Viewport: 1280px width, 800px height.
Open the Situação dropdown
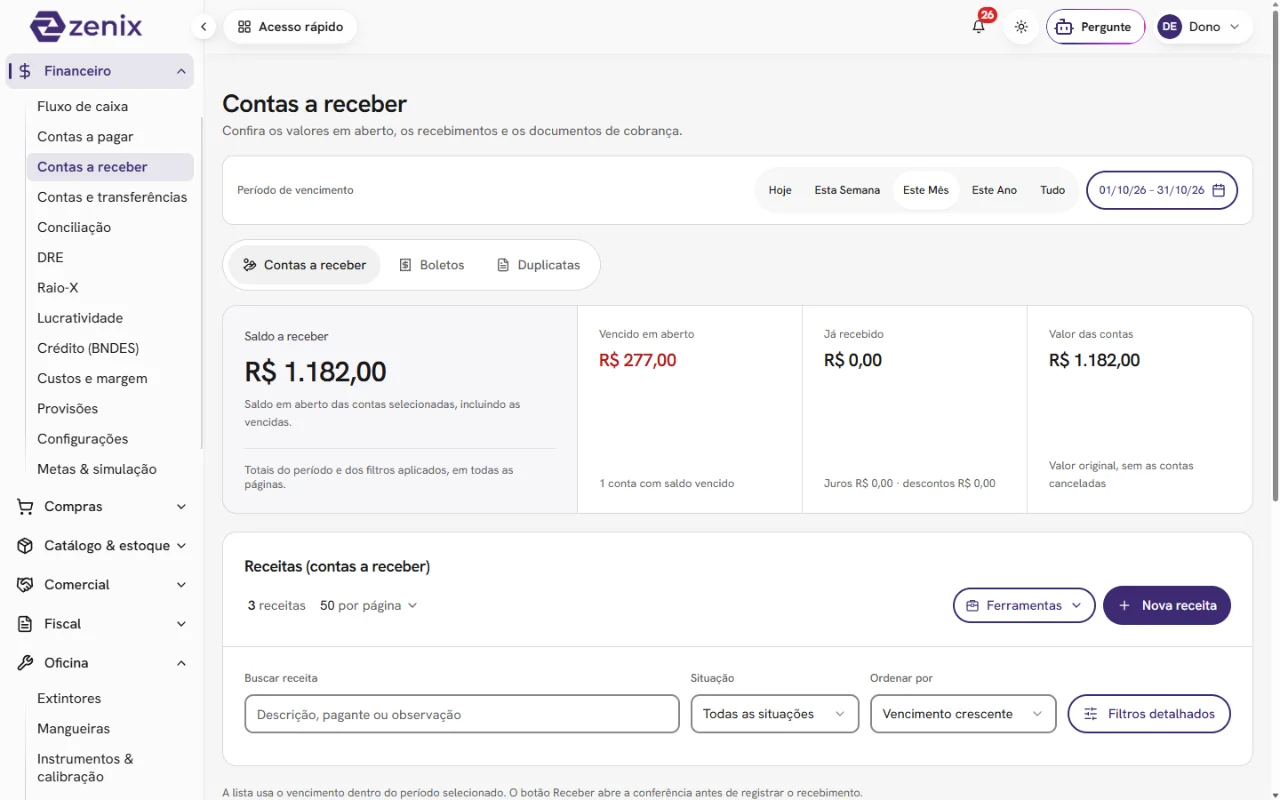775,714
